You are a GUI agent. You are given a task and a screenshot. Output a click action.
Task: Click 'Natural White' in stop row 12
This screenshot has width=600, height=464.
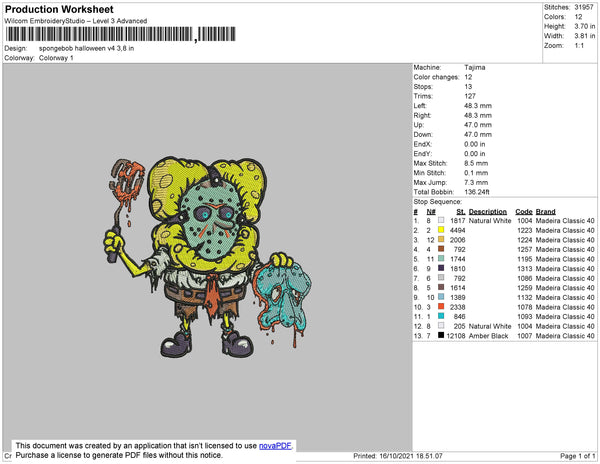[x=490, y=326]
